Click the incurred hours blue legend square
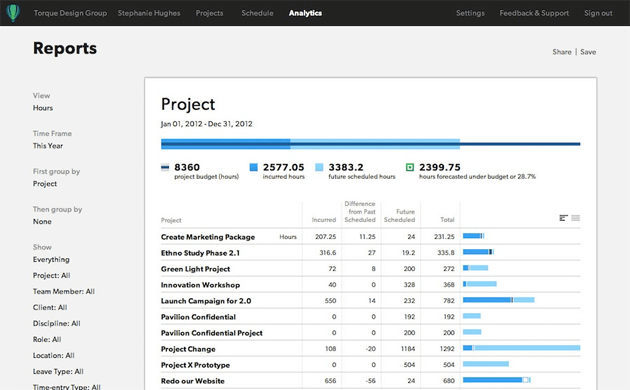 point(254,167)
